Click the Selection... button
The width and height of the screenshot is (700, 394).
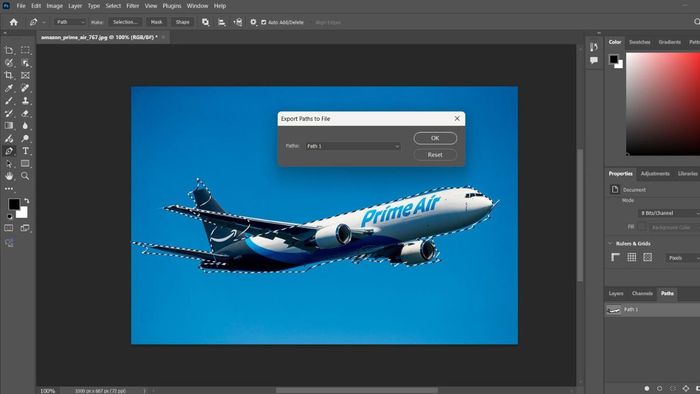tap(125, 22)
